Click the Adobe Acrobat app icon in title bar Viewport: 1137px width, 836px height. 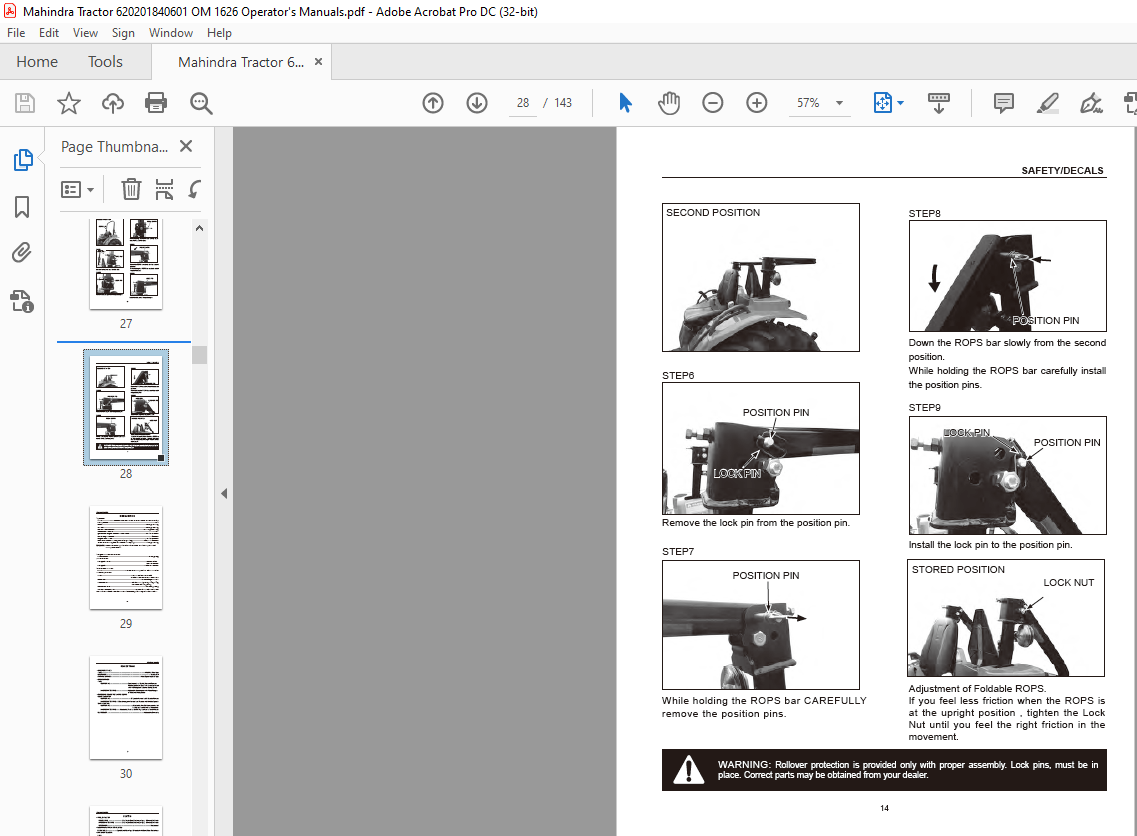[x=10, y=11]
